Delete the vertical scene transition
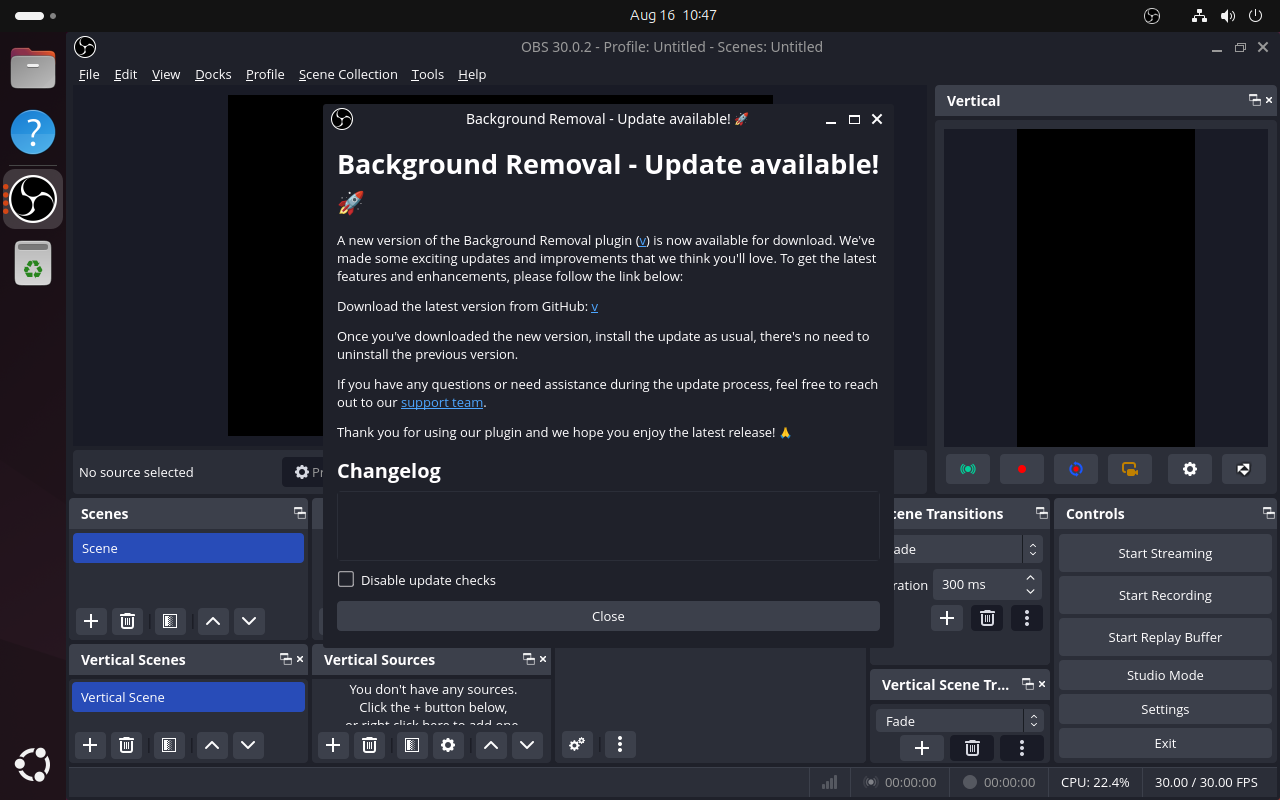This screenshot has width=1280, height=800. pos(972,748)
